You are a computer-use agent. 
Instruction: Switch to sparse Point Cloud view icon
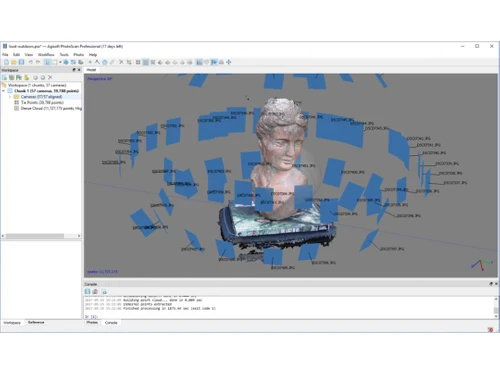138,62
